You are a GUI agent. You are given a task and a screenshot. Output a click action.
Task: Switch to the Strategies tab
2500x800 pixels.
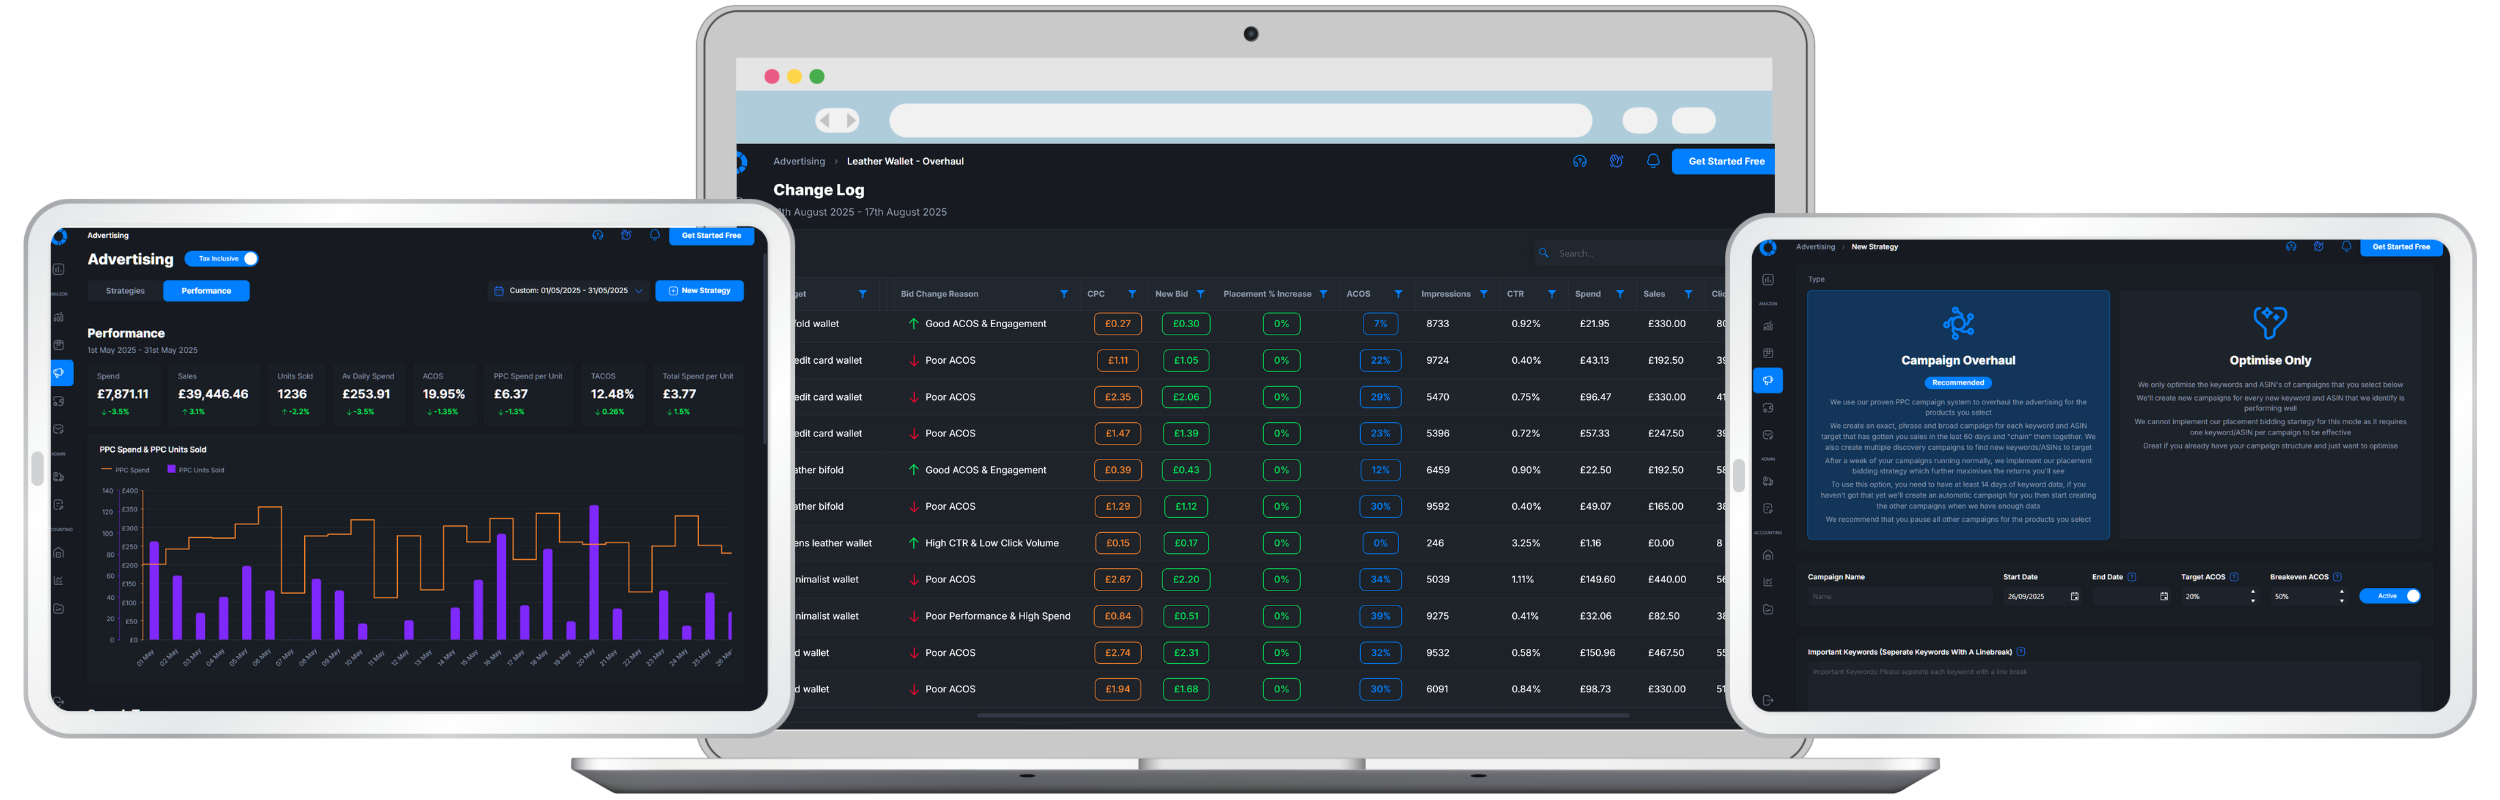[125, 291]
